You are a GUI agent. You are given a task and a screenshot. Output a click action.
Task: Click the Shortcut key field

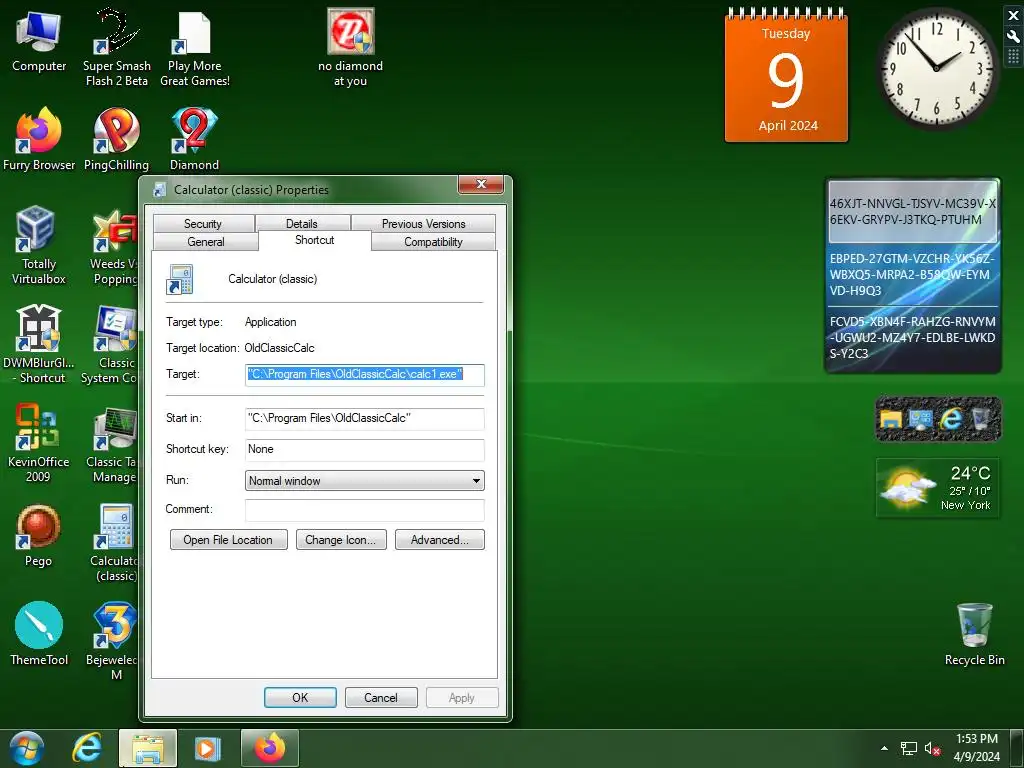click(x=364, y=449)
